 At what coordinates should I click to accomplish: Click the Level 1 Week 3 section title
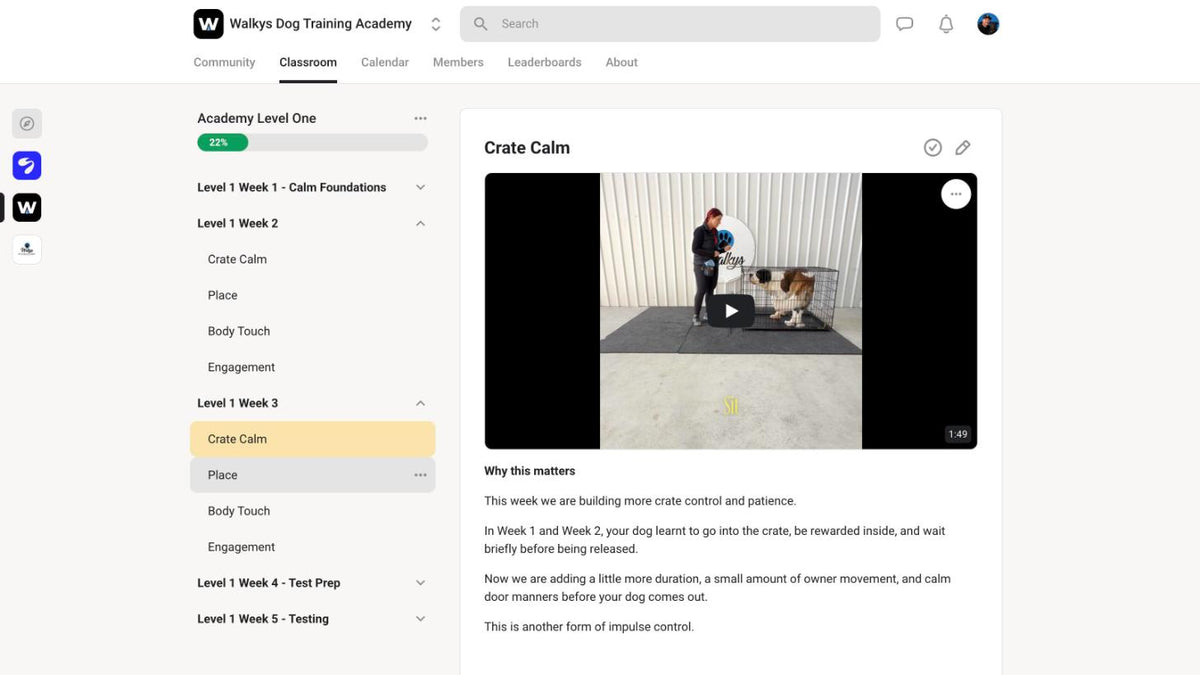coord(238,403)
